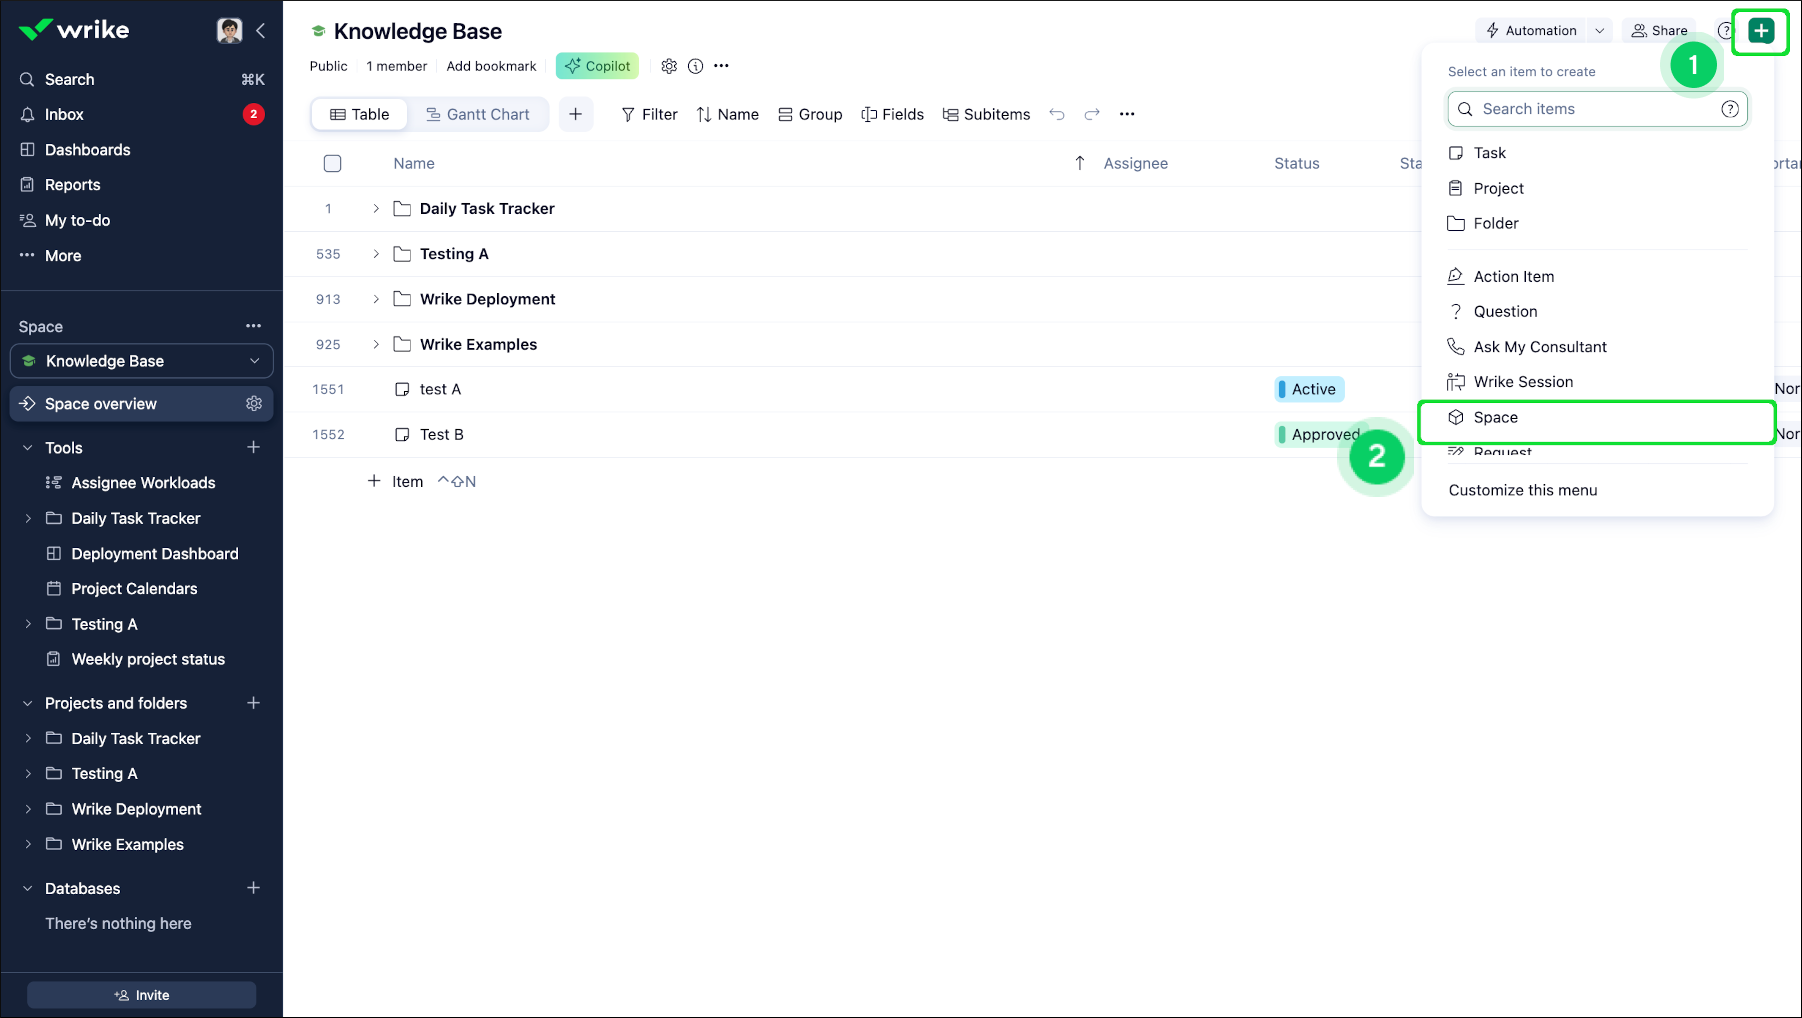Click the Search items input field
The width and height of the screenshot is (1802, 1018).
click(x=1597, y=109)
